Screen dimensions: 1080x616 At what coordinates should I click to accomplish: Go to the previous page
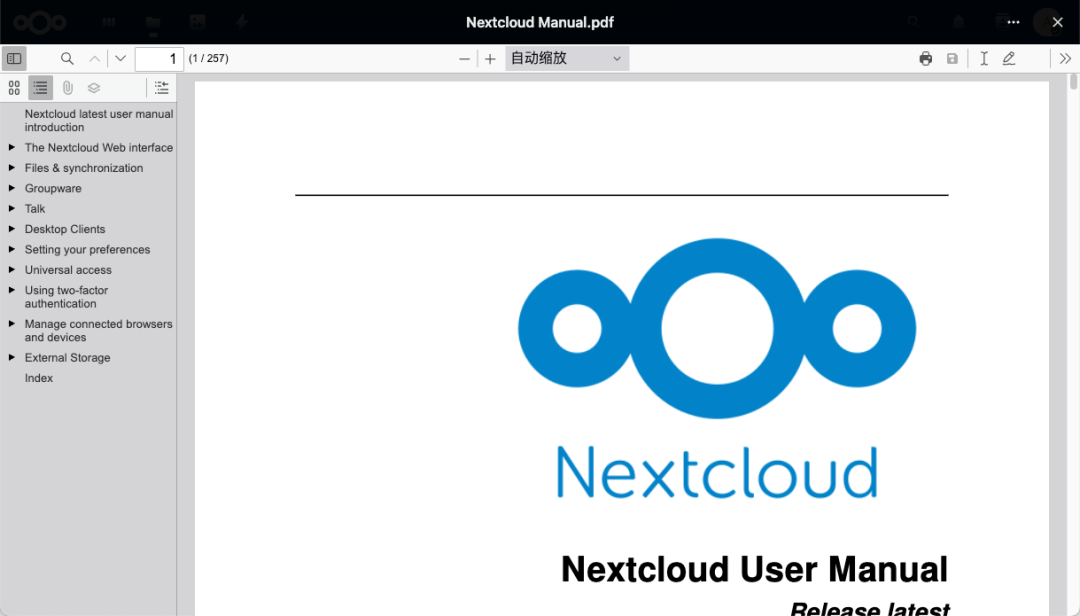pyautogui.click(x=93, y=58)
